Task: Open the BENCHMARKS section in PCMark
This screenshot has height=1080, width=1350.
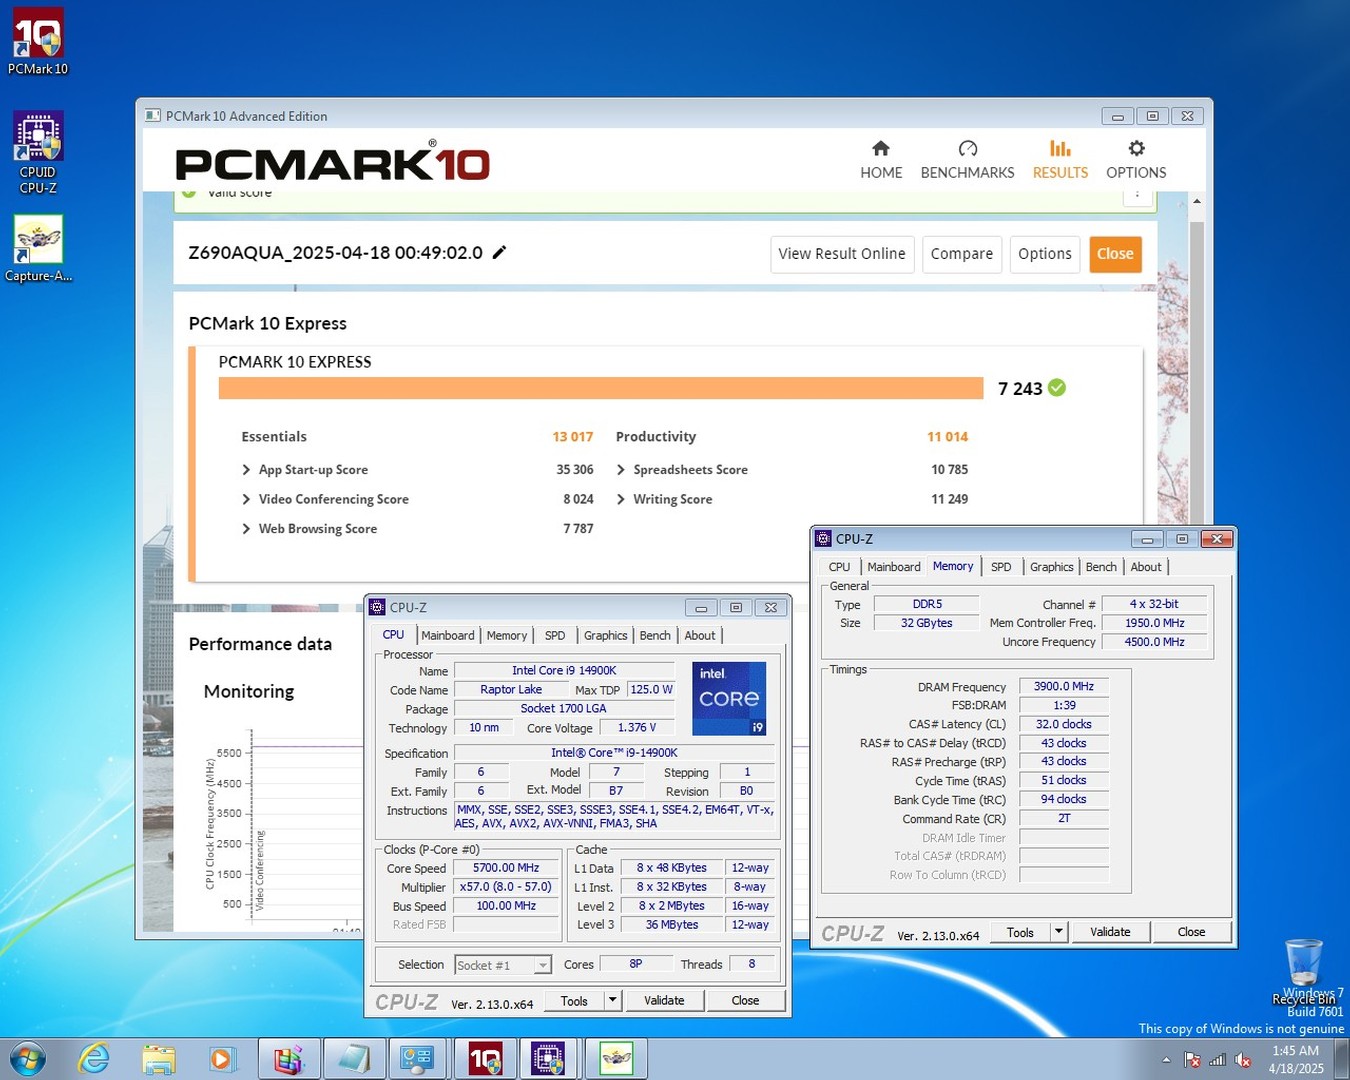Action: pos(967,160)
